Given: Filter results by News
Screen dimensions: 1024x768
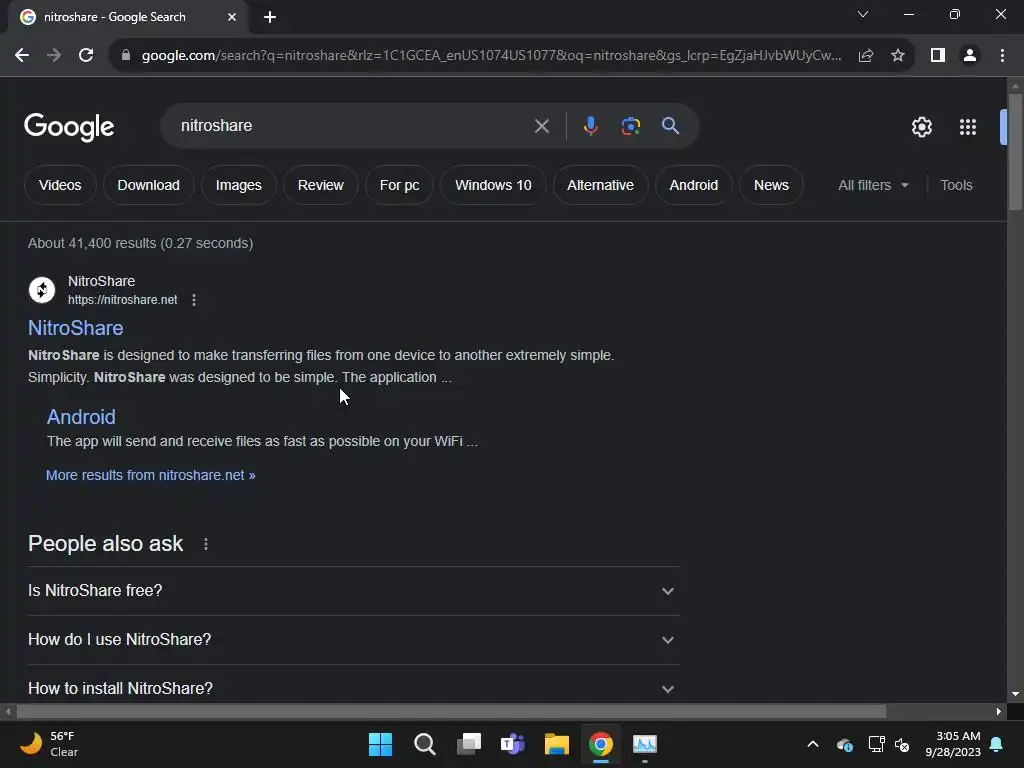Looking at the screenshot, I should click(771, 185).
